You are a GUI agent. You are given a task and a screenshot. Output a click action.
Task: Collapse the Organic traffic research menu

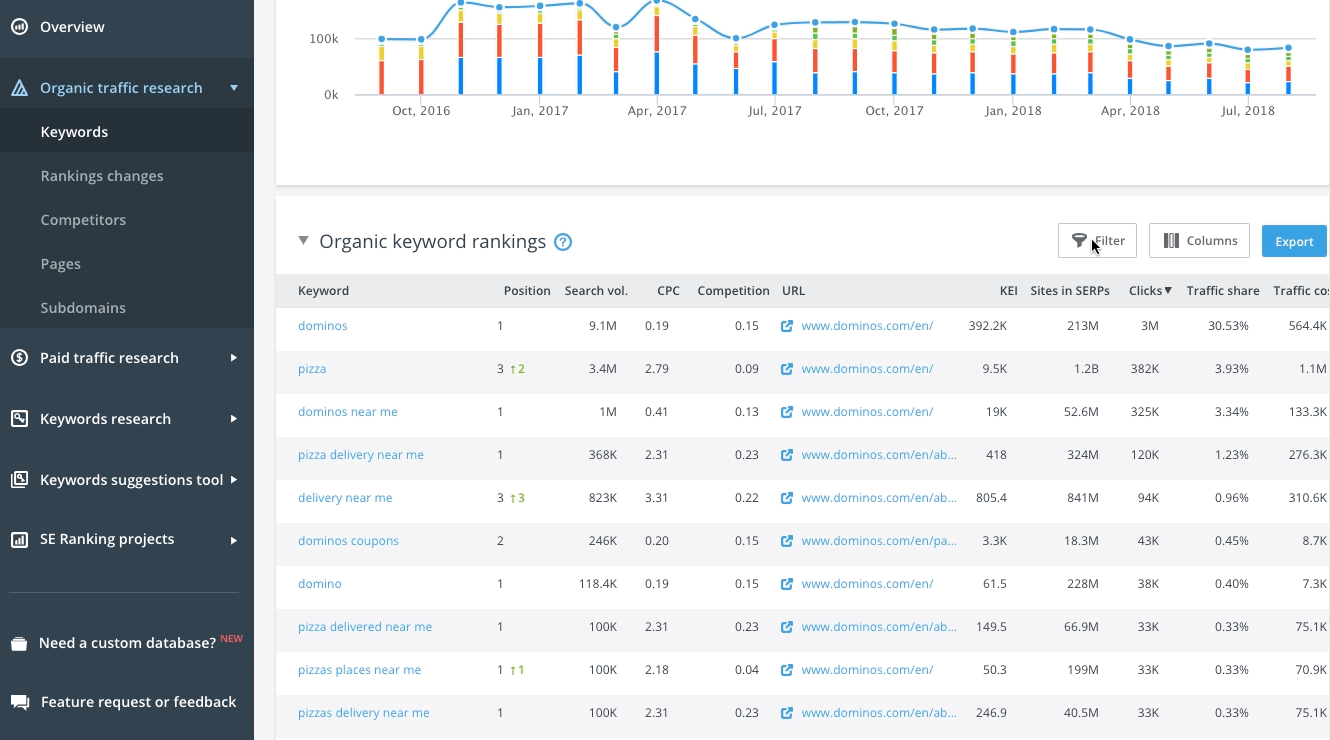click(234, 88)
